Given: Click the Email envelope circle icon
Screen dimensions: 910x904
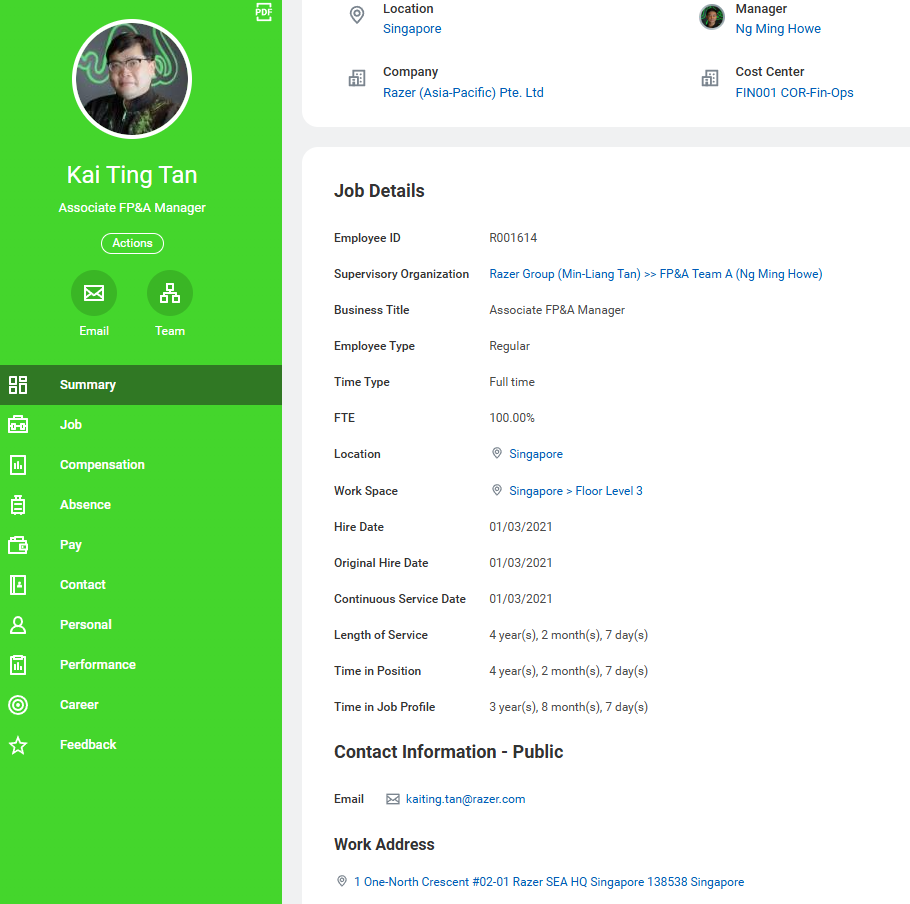Looking at the screenshot, I should pos(94,293).
